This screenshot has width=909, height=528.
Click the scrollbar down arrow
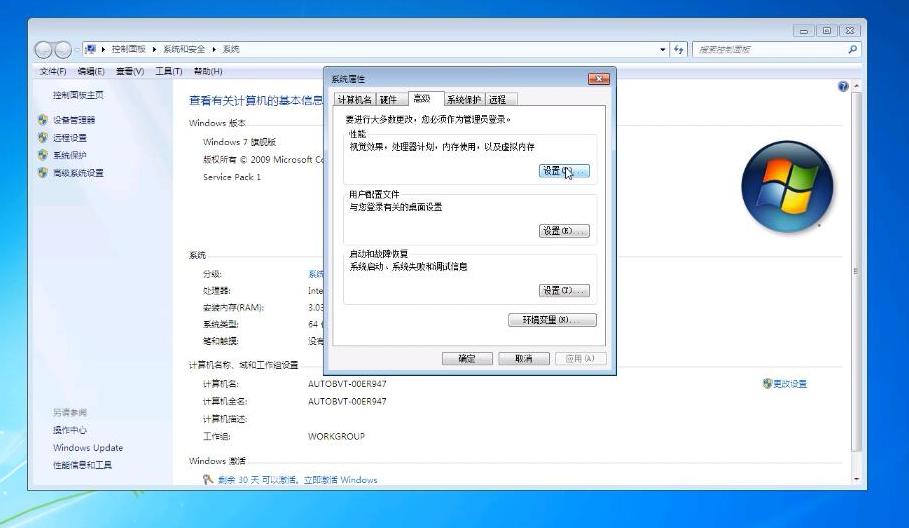coord(856,479)
